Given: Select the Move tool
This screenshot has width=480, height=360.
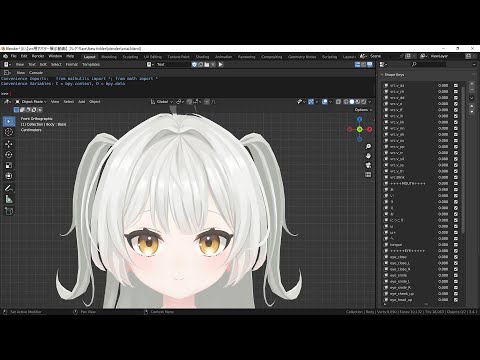Looking at the screenshot, I should click(x=9, y=144).
